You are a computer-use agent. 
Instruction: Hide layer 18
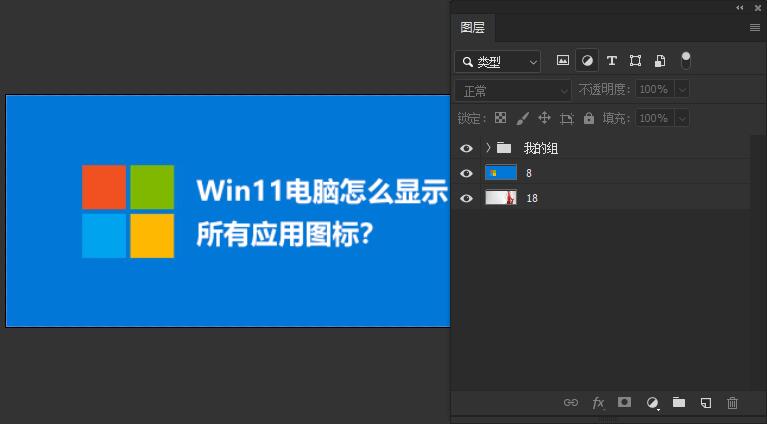coord(466,198)
